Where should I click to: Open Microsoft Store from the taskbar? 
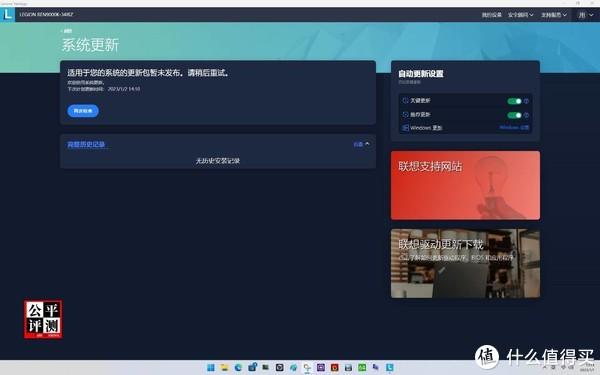(252, 367)
